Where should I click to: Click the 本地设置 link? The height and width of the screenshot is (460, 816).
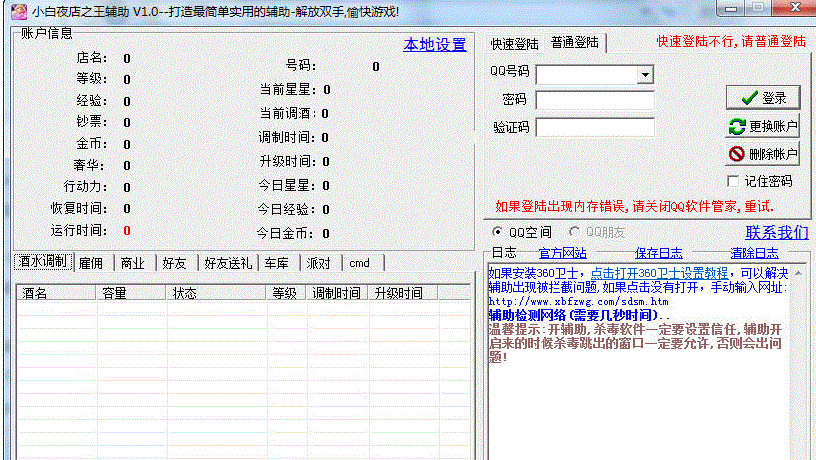click(434, 44)
